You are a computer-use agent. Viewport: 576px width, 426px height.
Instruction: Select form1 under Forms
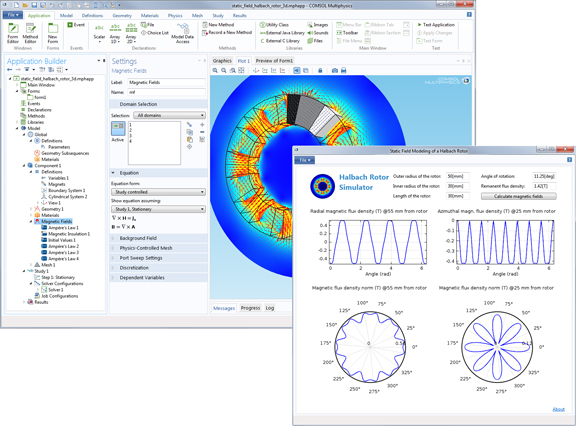pos(37,97)
